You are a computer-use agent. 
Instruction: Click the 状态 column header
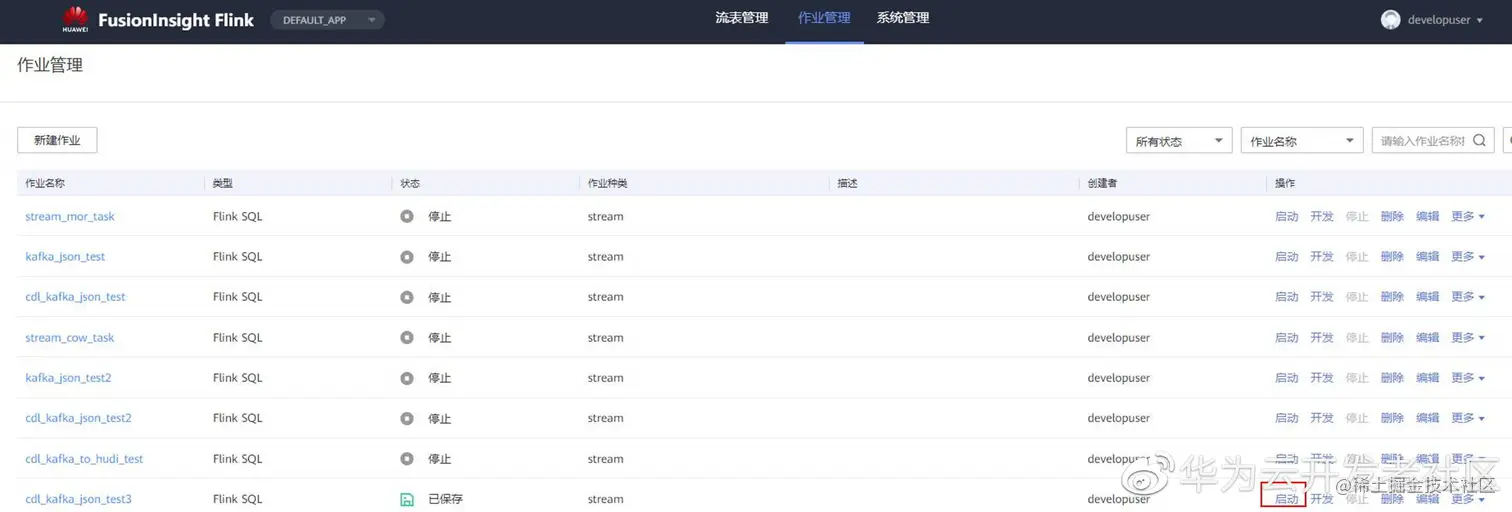[410, 183]
